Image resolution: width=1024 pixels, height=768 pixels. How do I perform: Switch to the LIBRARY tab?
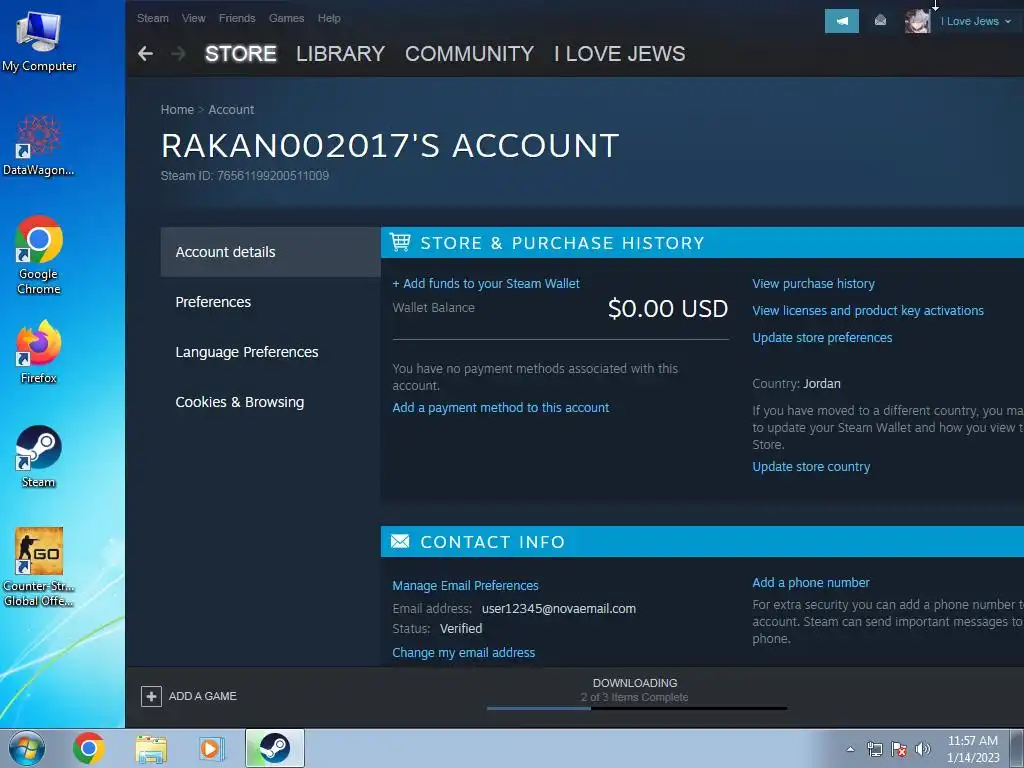pos(340,54)
